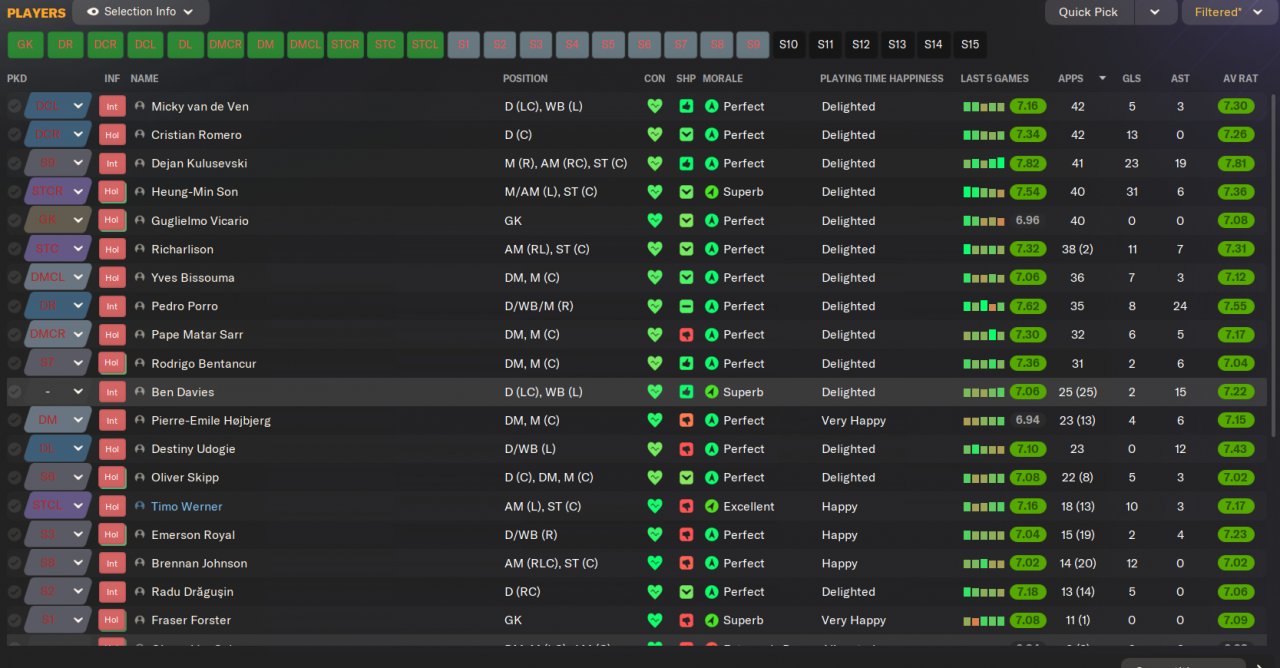Sort by the GLS column header

(x=1131, y=78)
